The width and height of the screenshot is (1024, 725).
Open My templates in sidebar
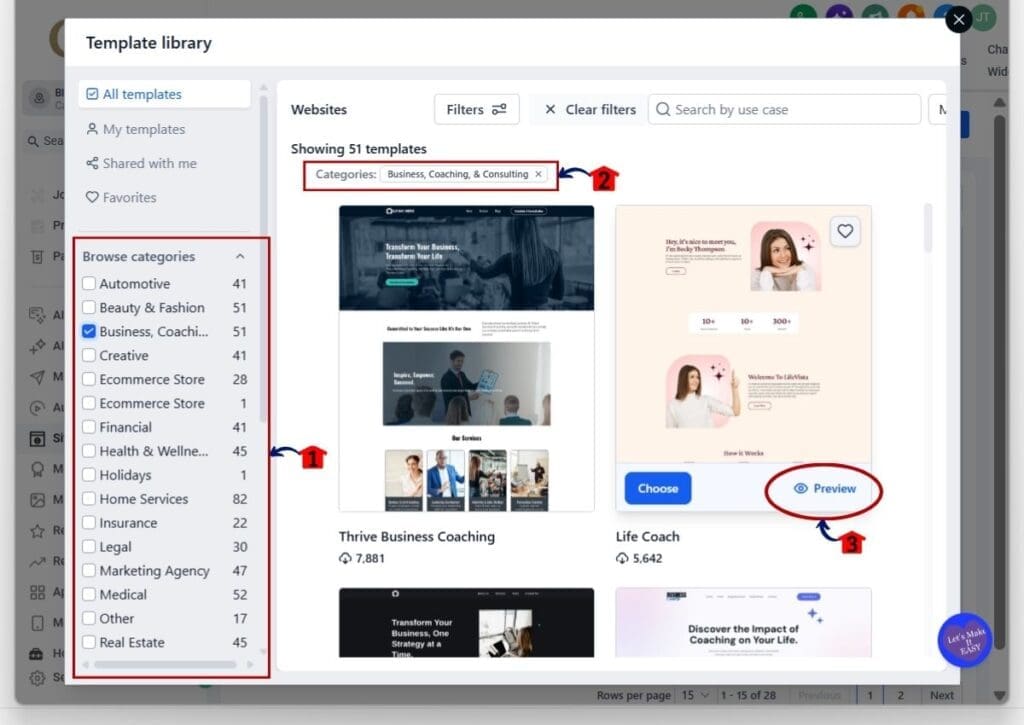(x=136, y=129)
